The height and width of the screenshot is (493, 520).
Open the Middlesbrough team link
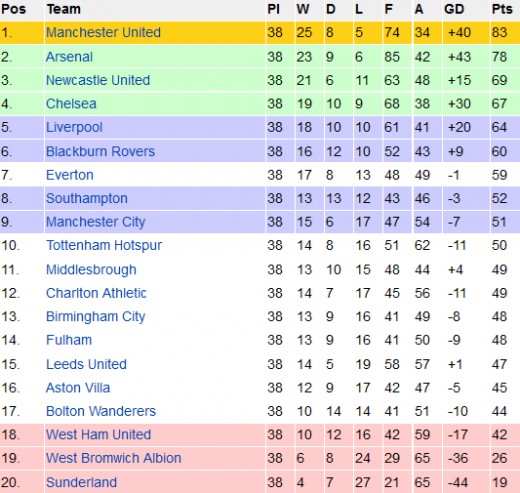pyautogui.click(x=91, y=270)
